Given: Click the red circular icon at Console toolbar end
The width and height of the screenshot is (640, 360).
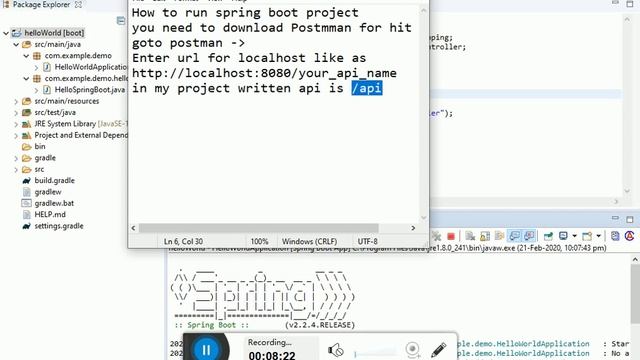Looking at the screenshot, I should click(629, 236).
